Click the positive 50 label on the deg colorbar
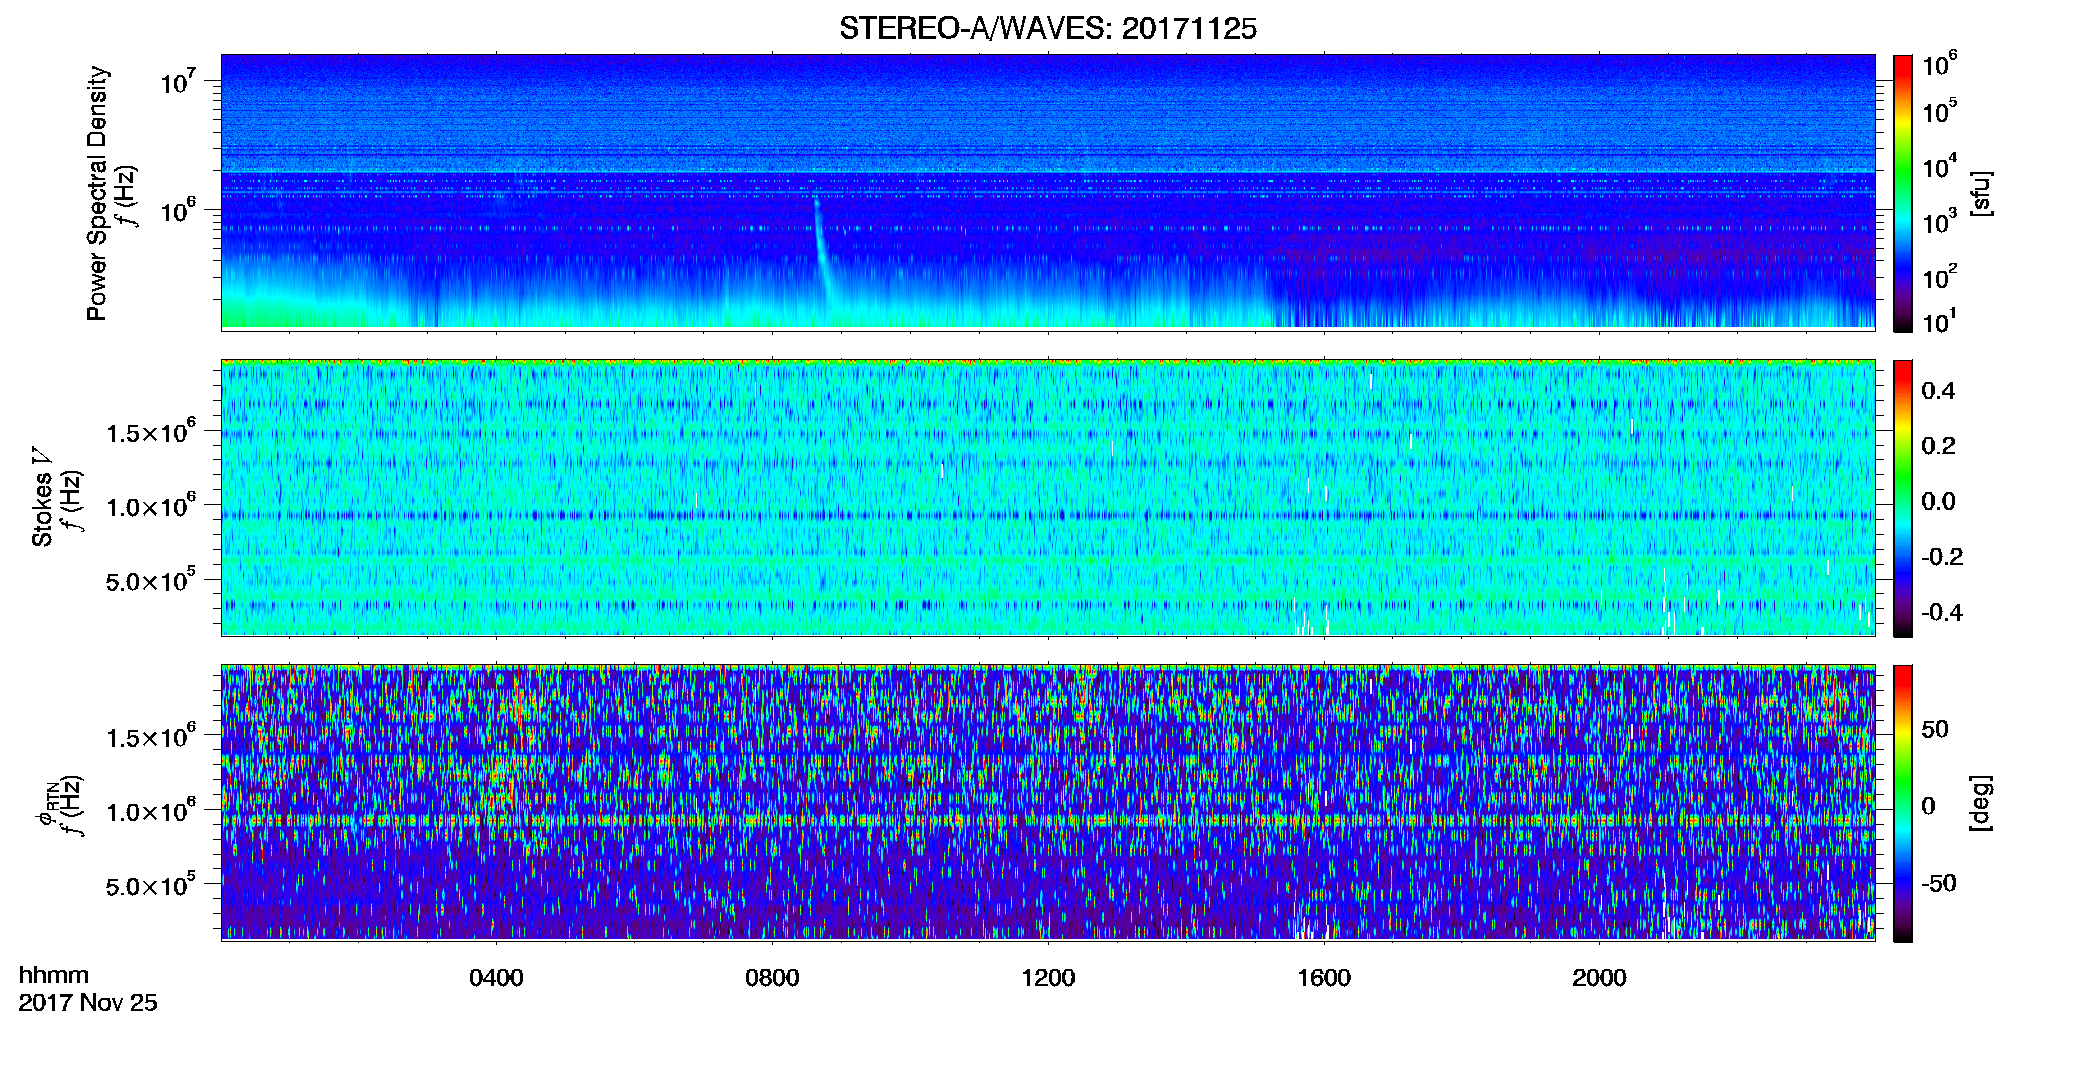The image size is (2096, 1080). click(x=1935, y=729)
